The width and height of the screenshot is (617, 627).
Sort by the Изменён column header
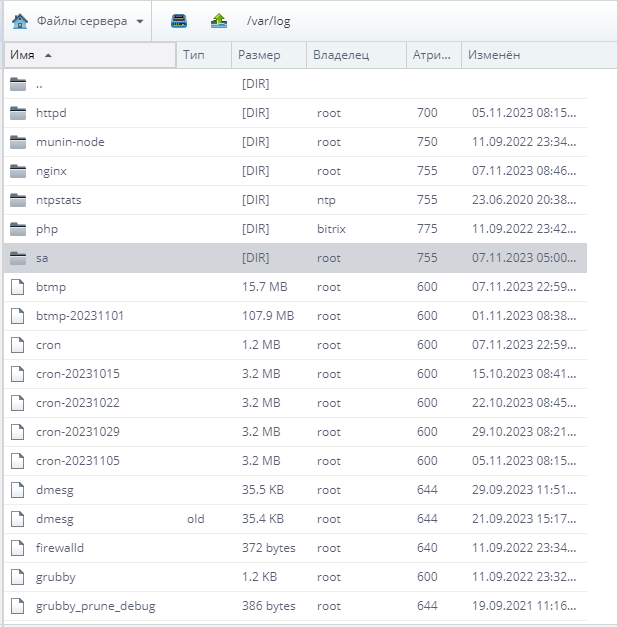[495, 55]
